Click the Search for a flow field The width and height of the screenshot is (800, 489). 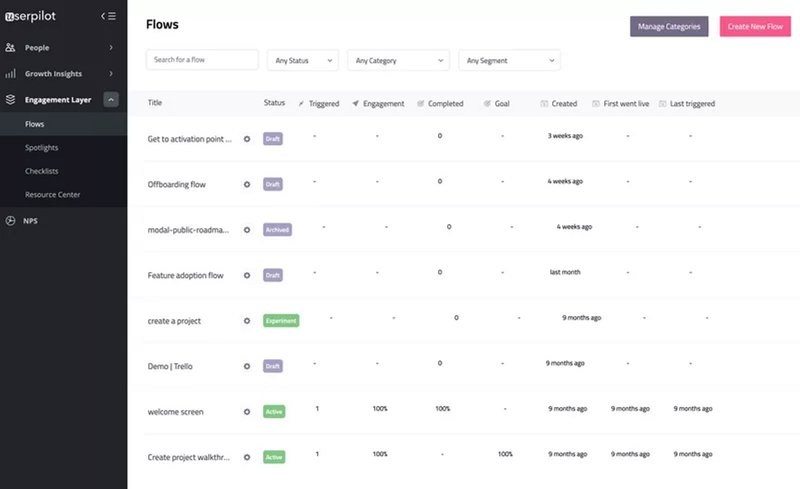point(202,60)
